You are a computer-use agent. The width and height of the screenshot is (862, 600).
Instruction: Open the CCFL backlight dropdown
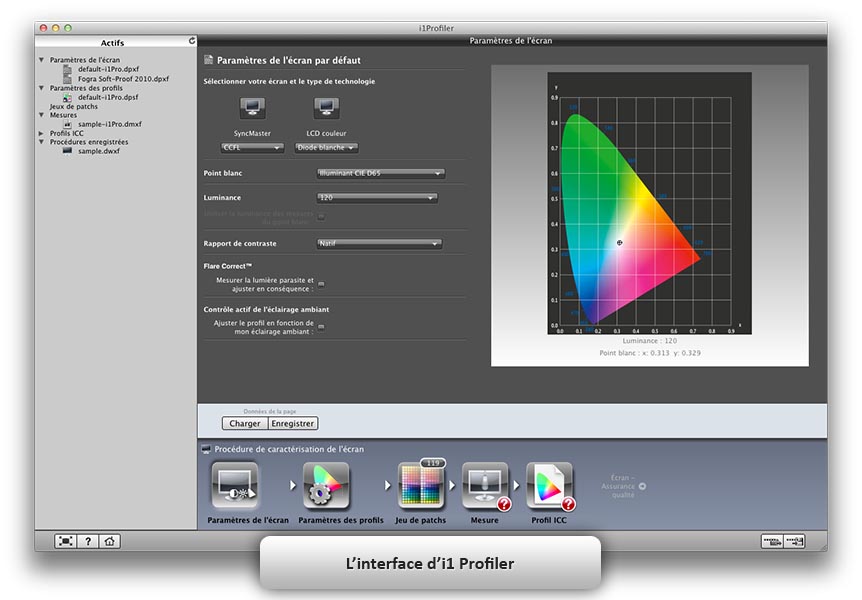252,147
